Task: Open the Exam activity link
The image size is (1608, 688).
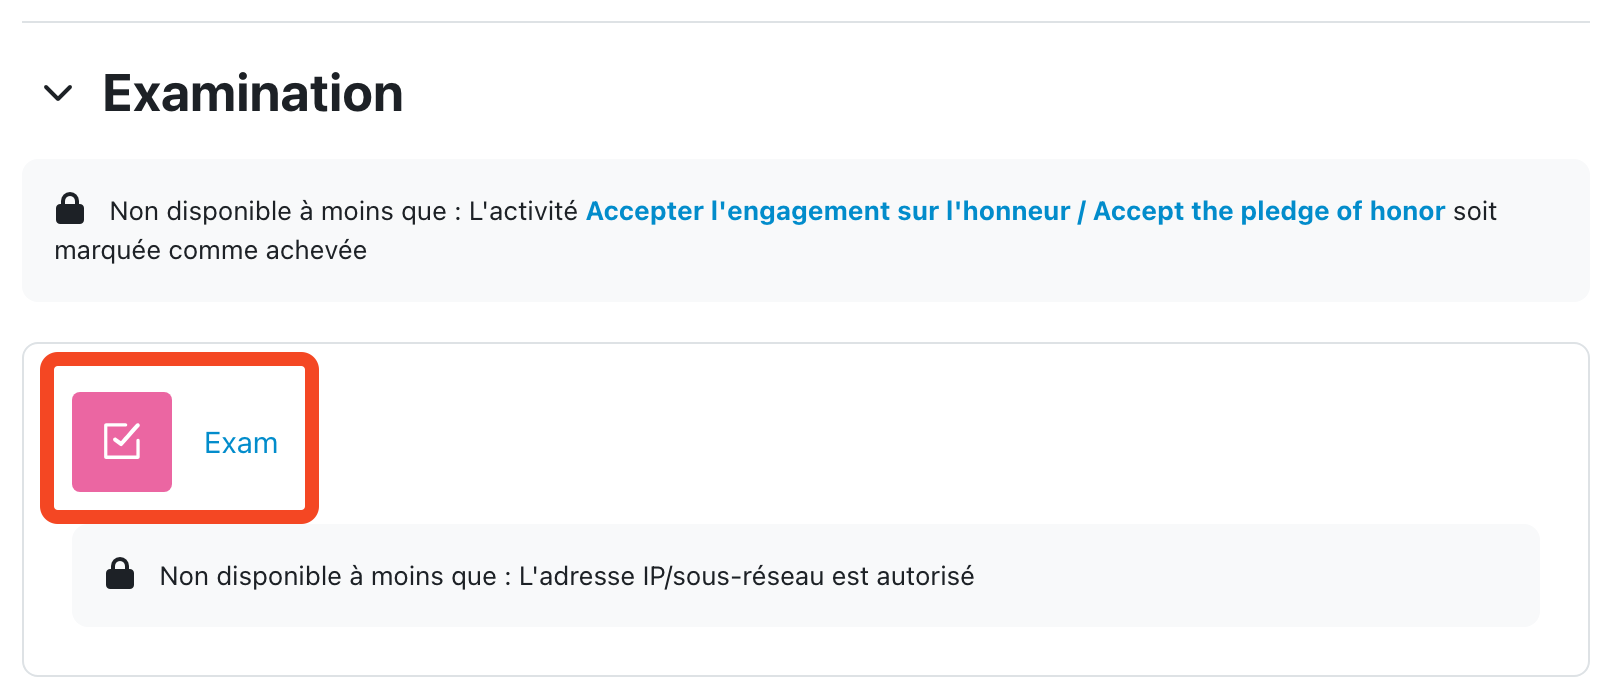Action: 241,443
